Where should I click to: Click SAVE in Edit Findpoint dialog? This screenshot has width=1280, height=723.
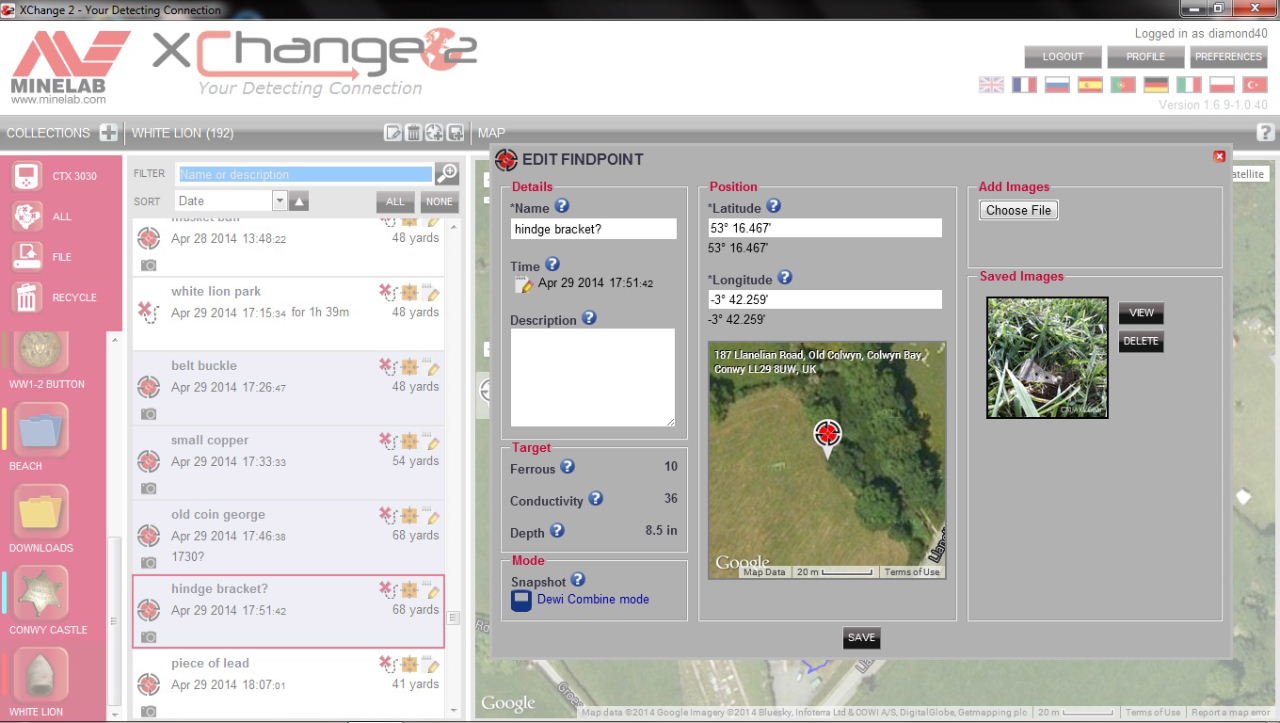pos(861,638)
